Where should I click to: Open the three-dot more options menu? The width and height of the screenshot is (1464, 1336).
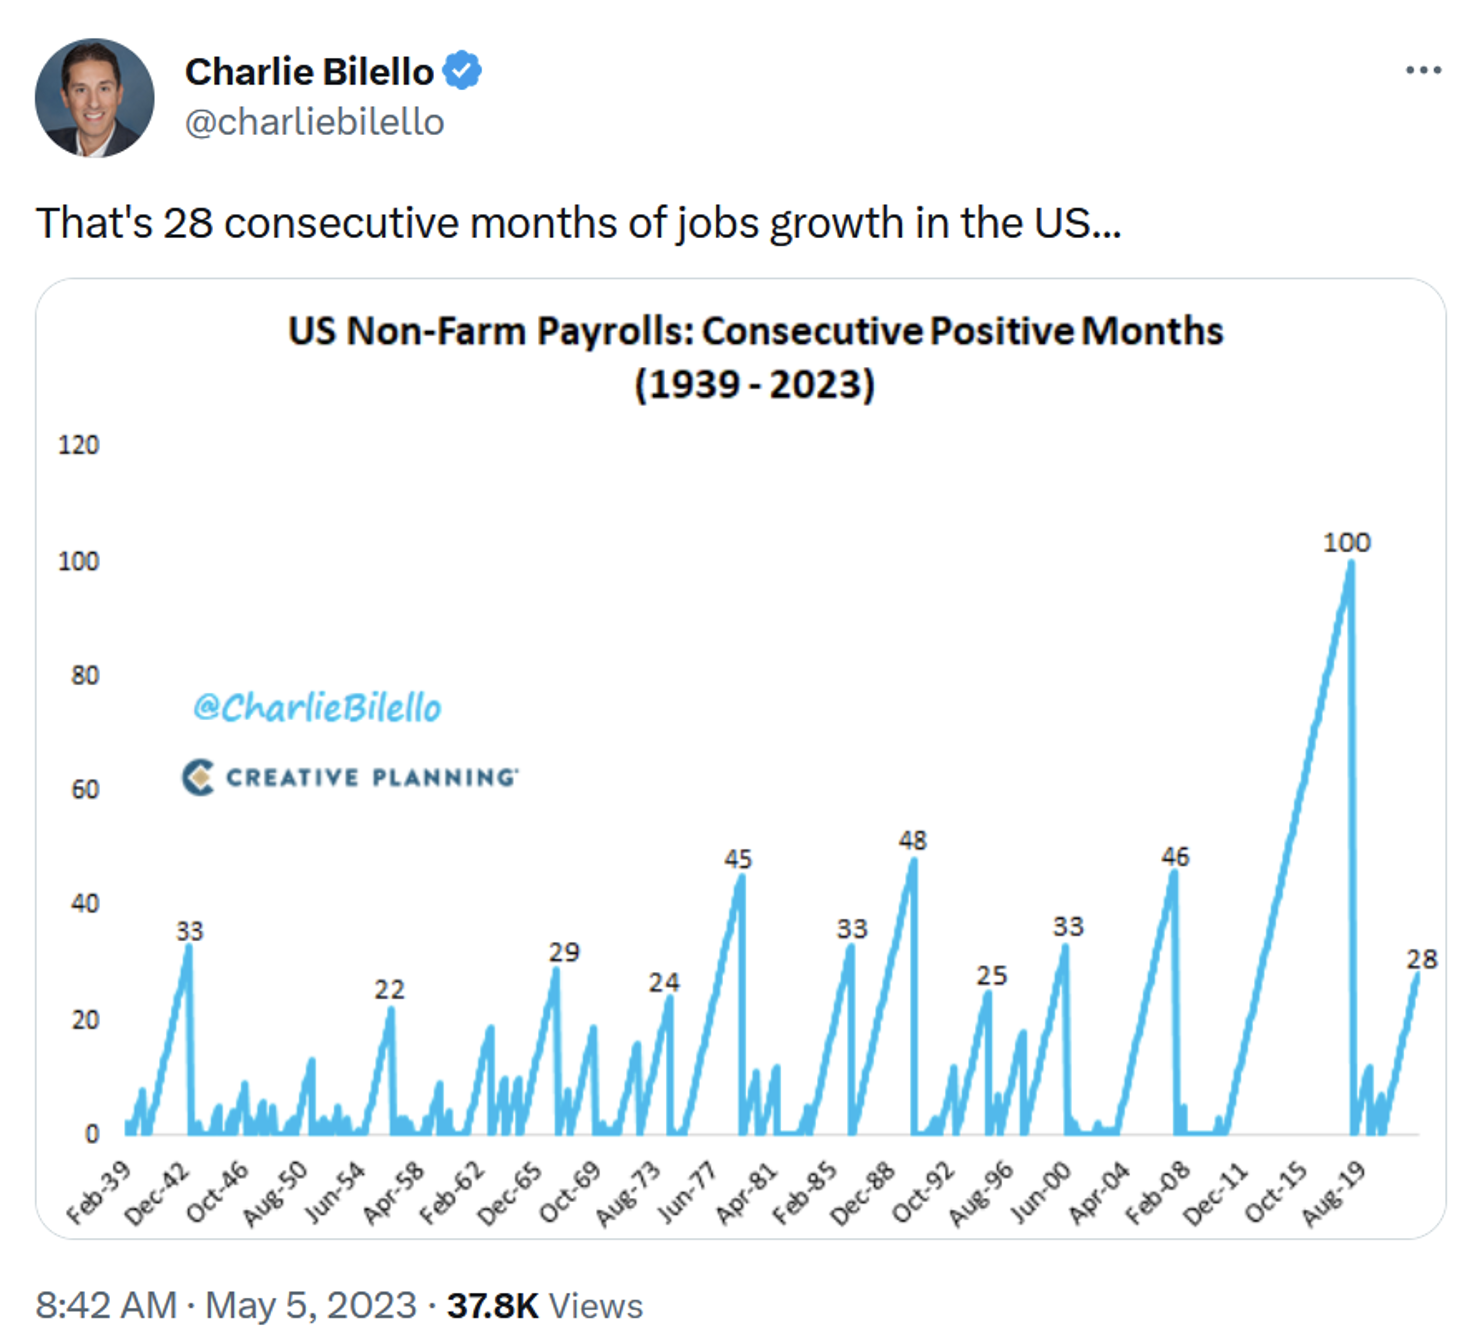tap(1422, 70)
